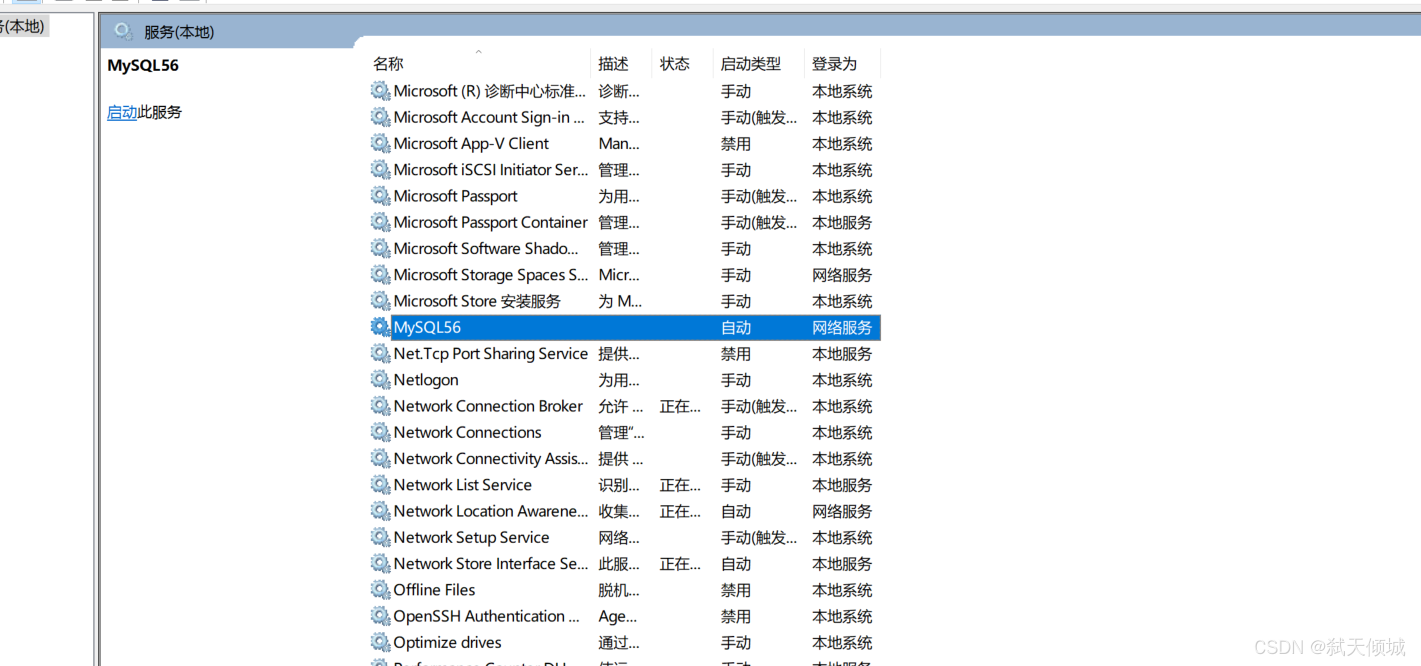The height and width of the screenshot is (666, 1421).
Task: Select 服务(本地) in the left tree pane
Action: coord(24,27)
